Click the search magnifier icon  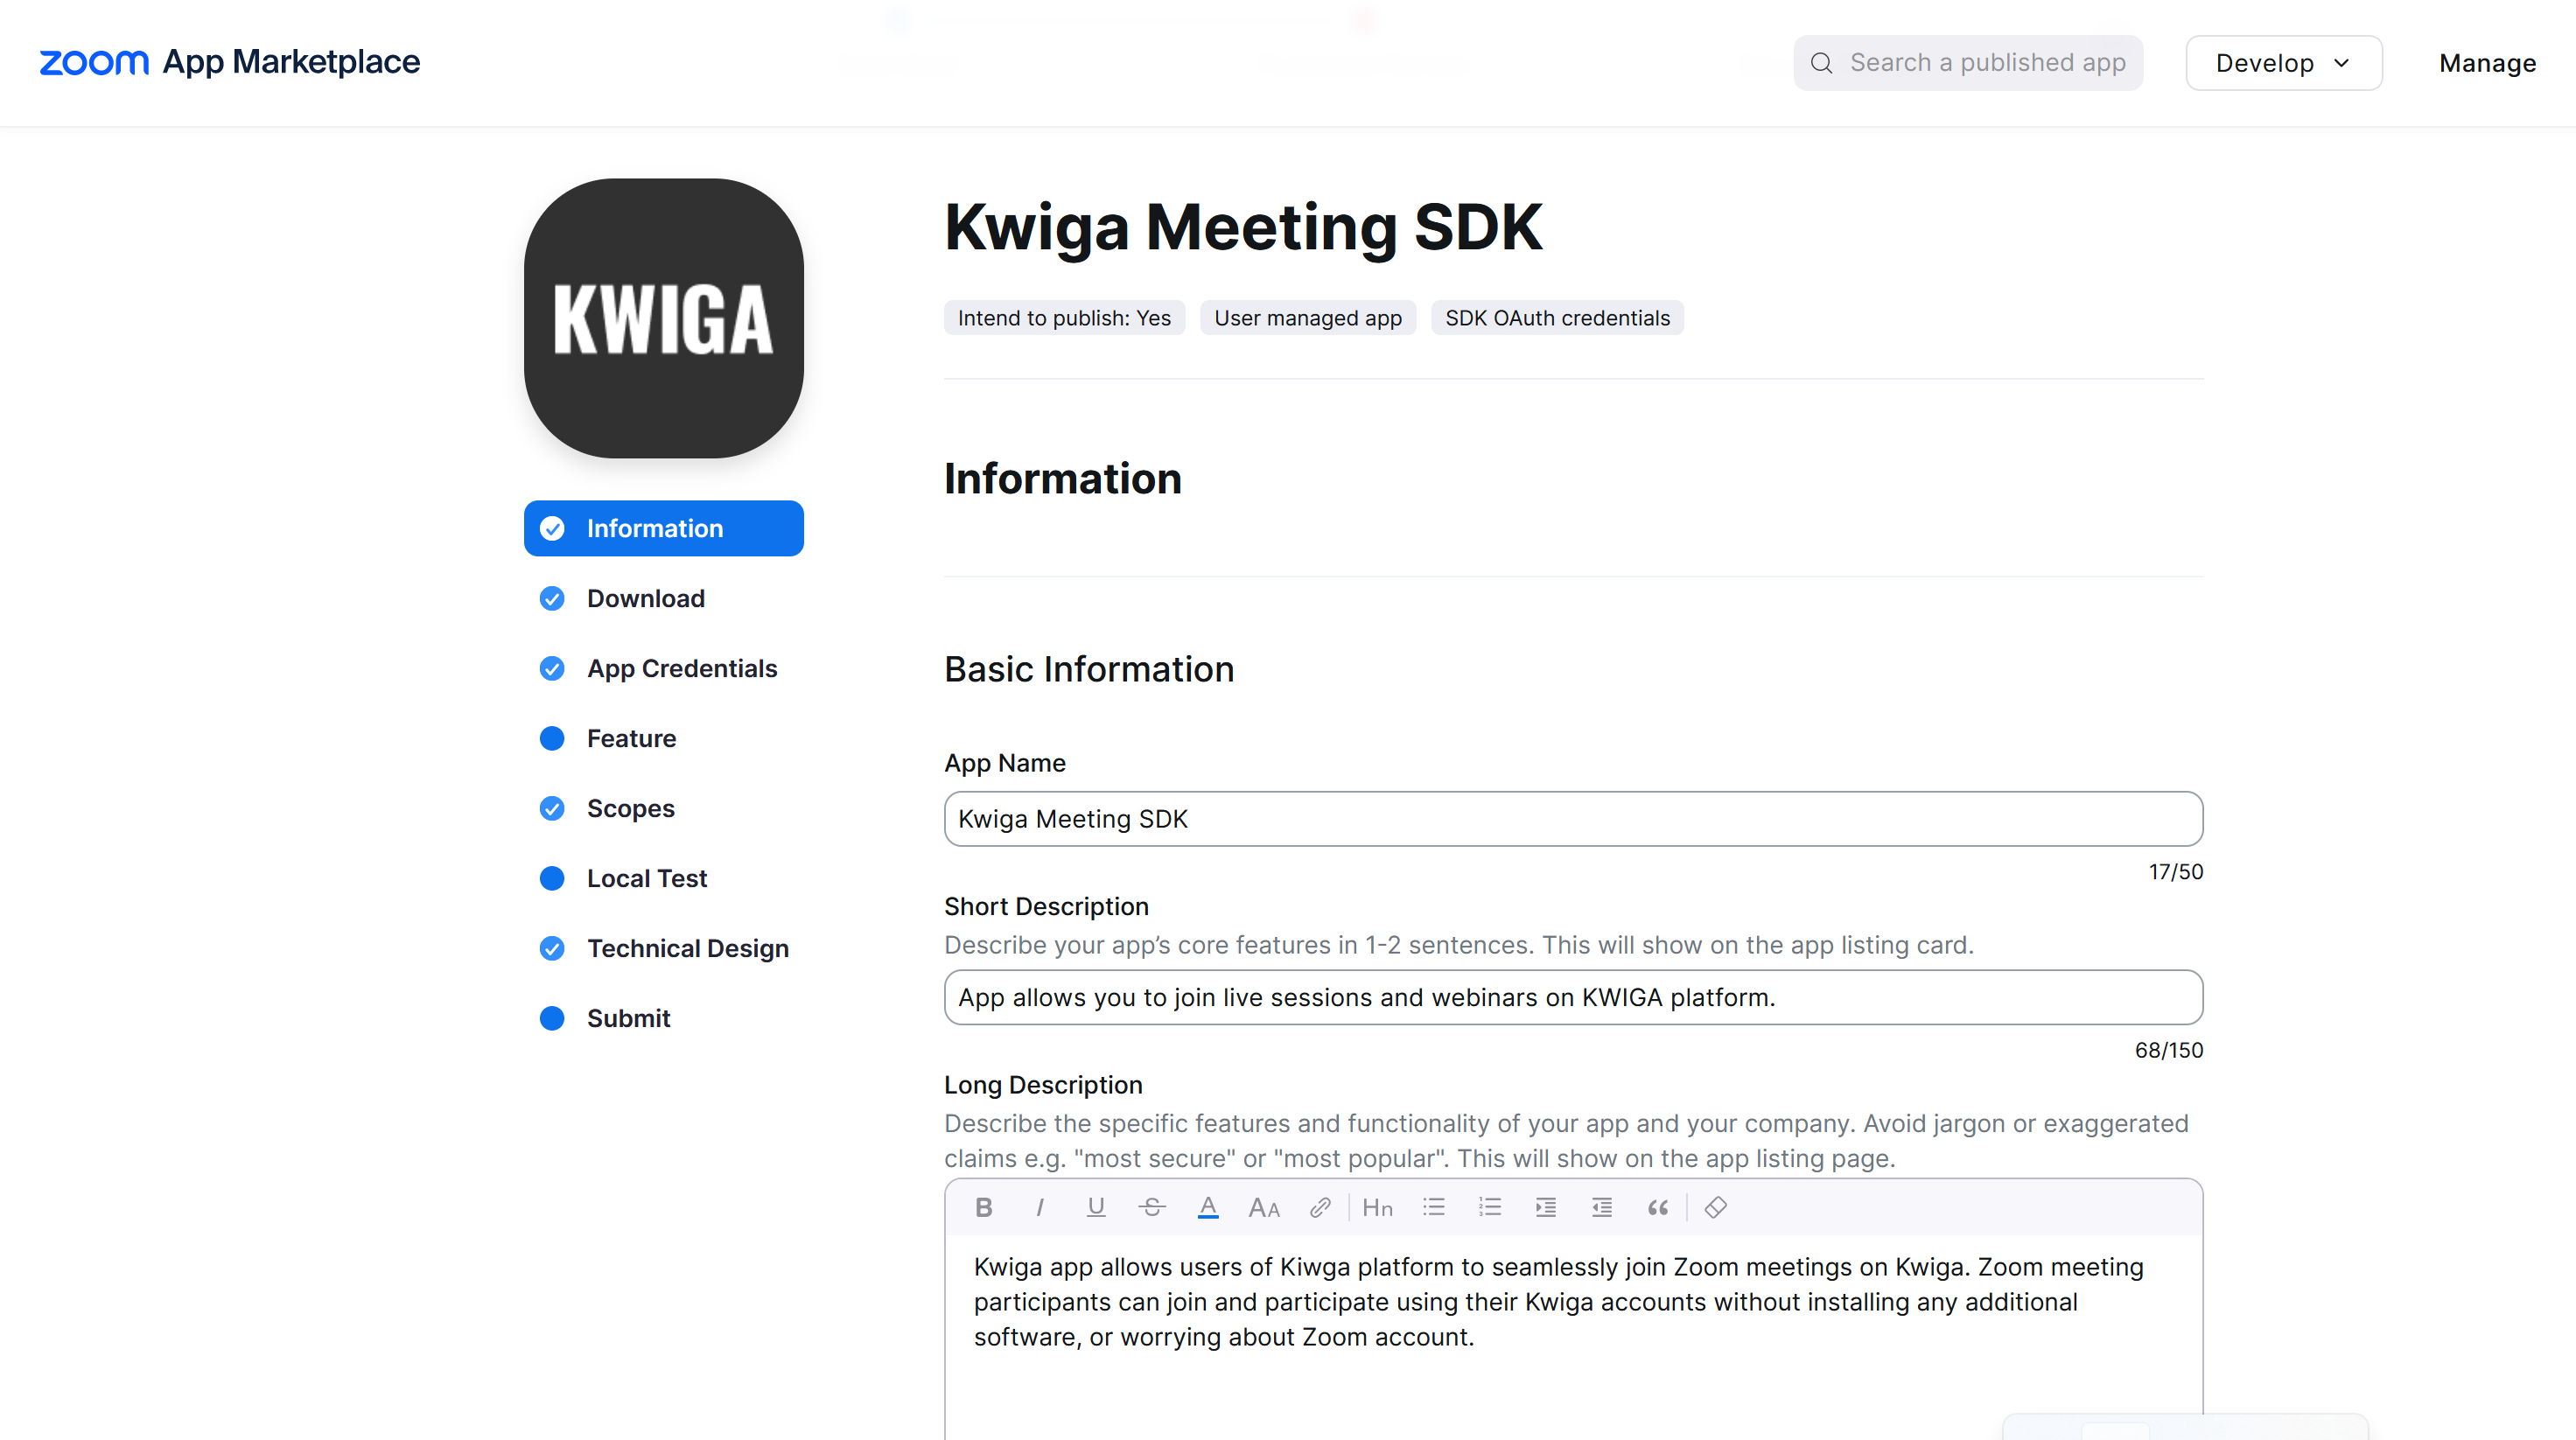click(1822, 63)
